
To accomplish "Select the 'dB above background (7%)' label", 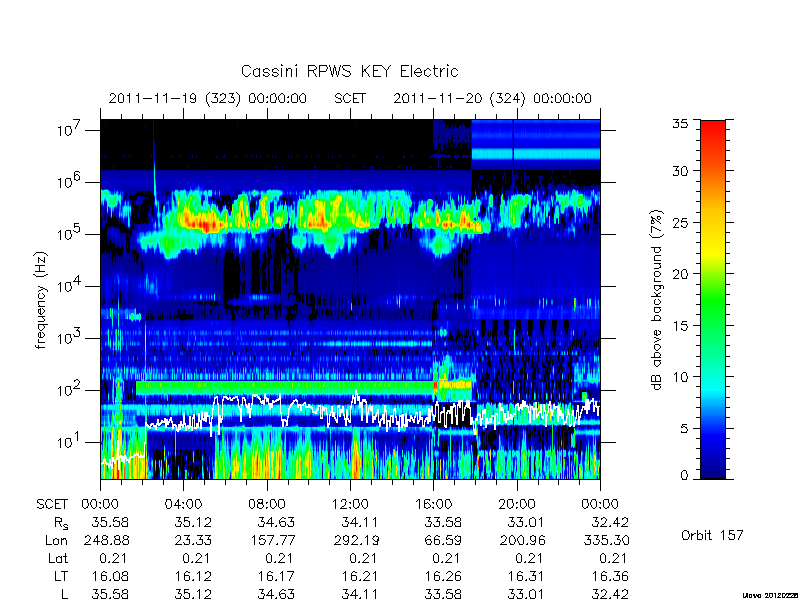I will pos(657,300).
